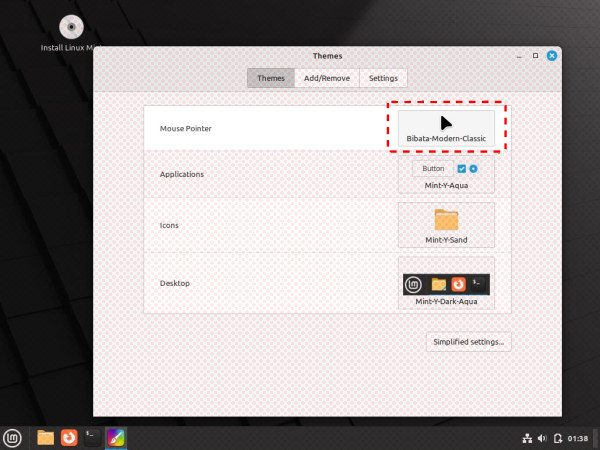The image size is (600, 450).
Task: Click the Mouse Pointer row label
Action: pos(186,129)
